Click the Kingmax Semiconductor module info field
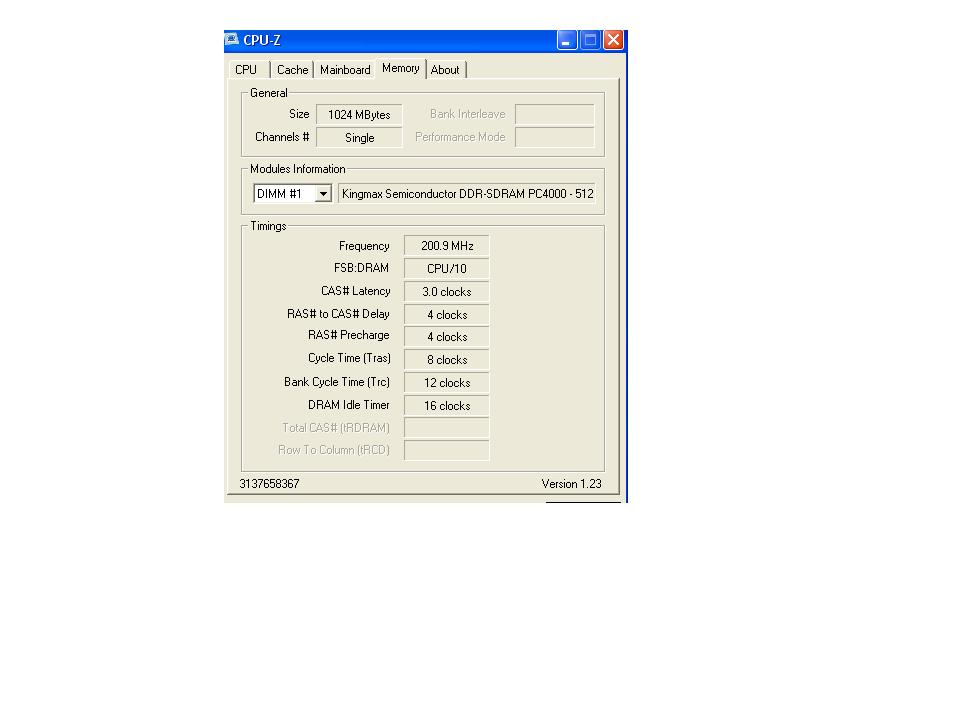The height and width of the screenshot is (716, 962). [467, 194]
